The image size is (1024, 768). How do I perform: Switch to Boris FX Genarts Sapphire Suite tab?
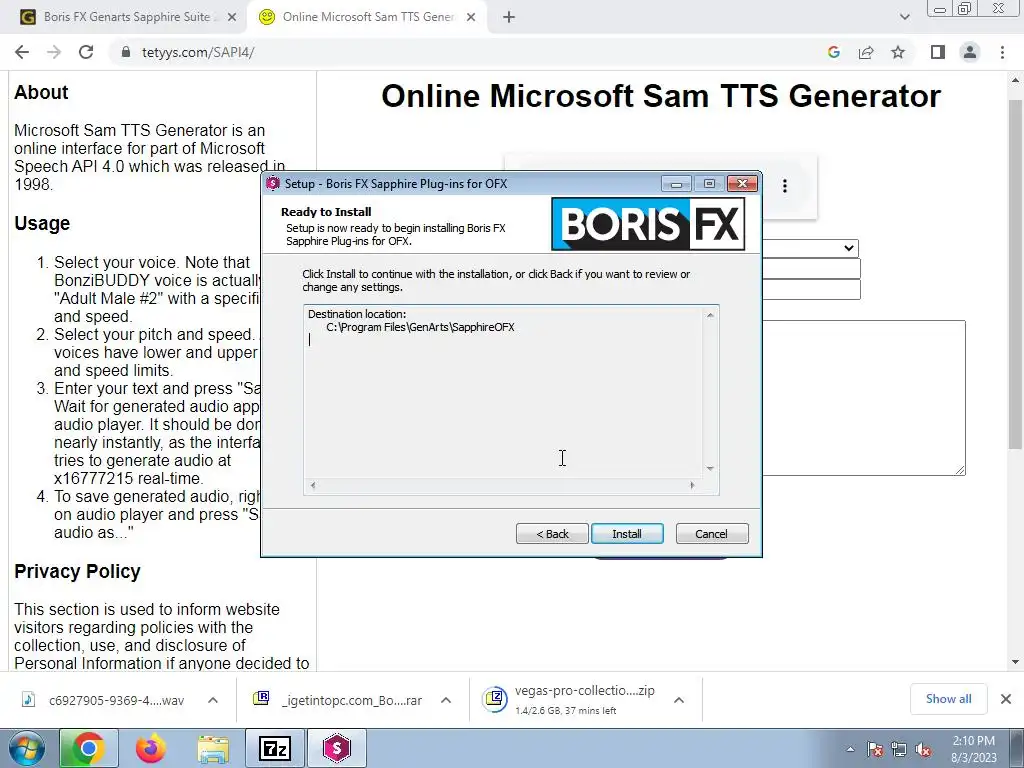[126, 17]
